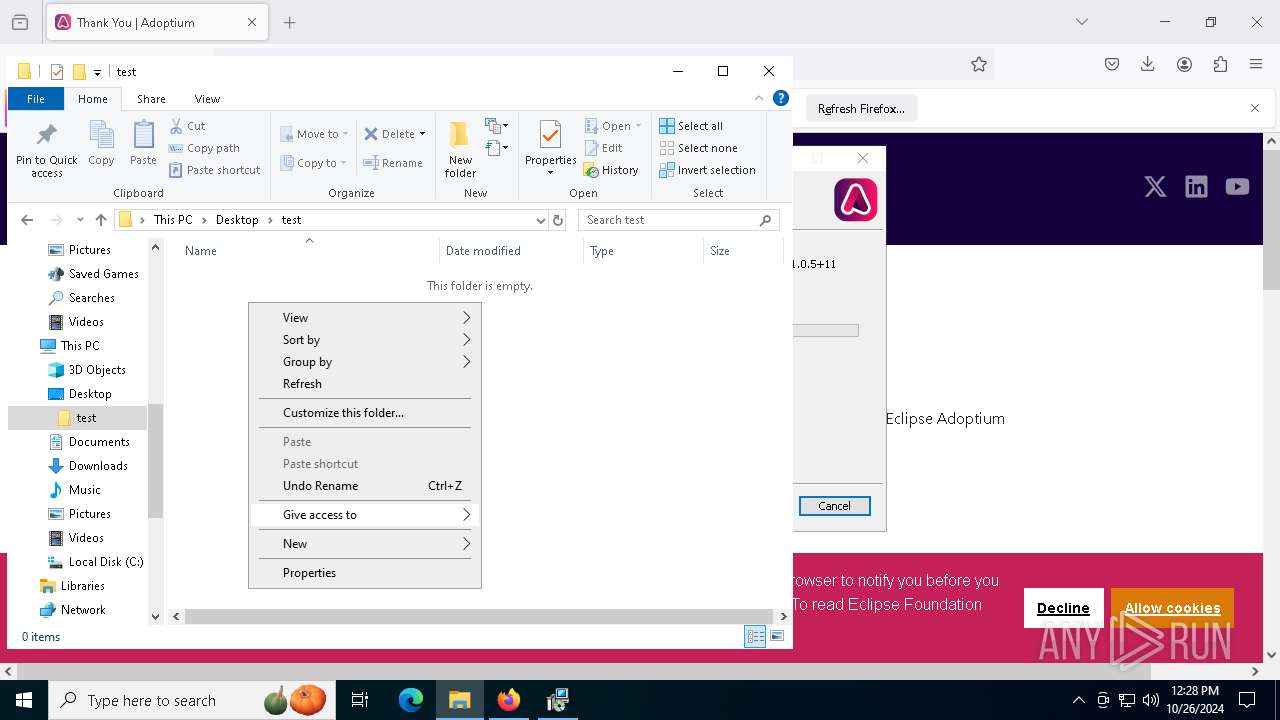Open Quick Access Toolbar customize arrow
Image resolution: width=1280 pixels, height=720 pixels.
97,72
